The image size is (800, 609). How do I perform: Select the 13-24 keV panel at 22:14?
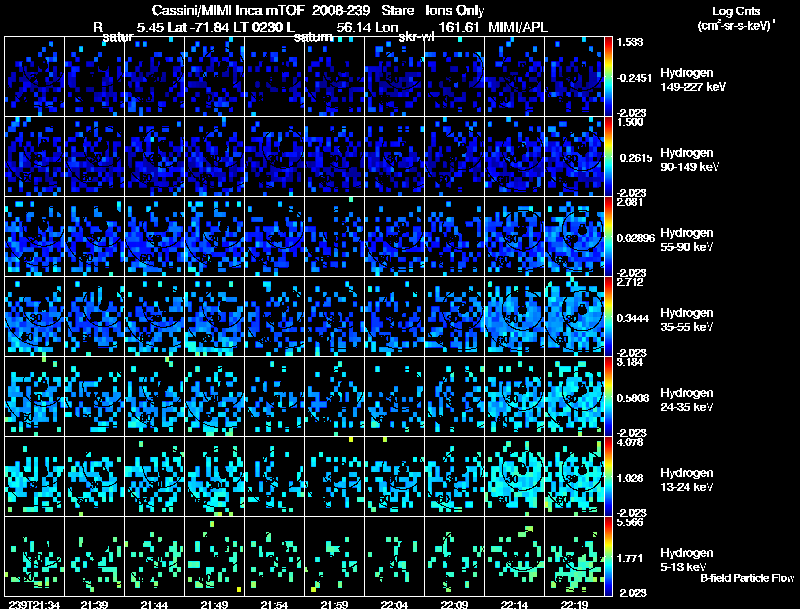click(x=514, y=477)
